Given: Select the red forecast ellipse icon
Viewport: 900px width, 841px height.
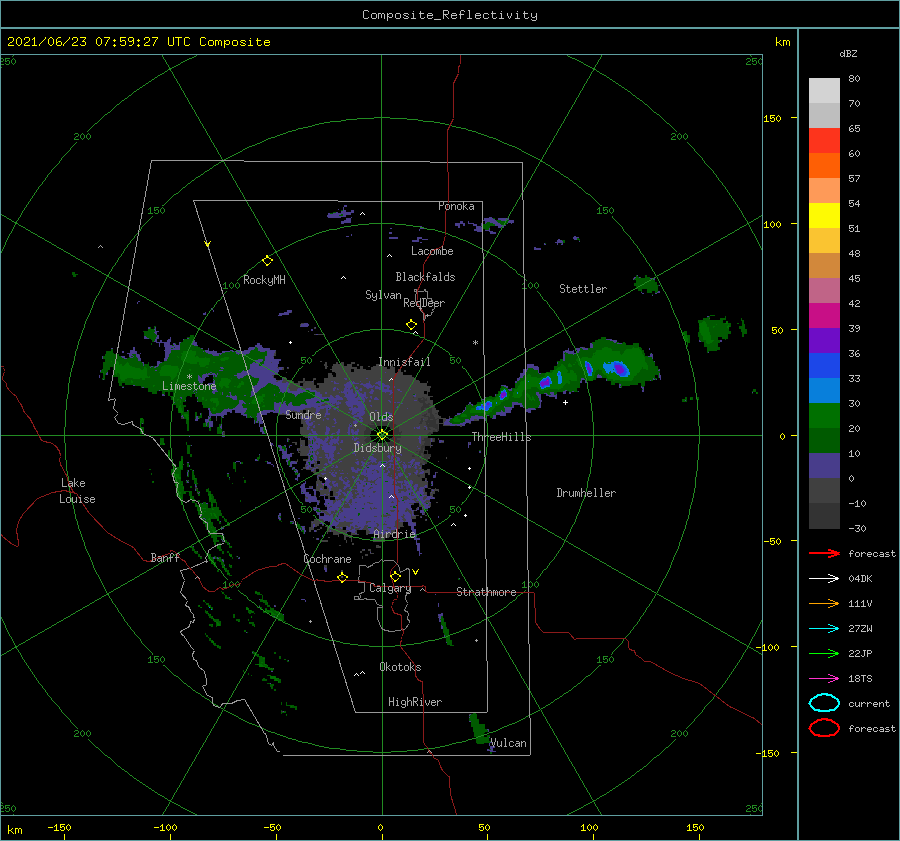Looking at the screenshot, I should click(824, 728).
